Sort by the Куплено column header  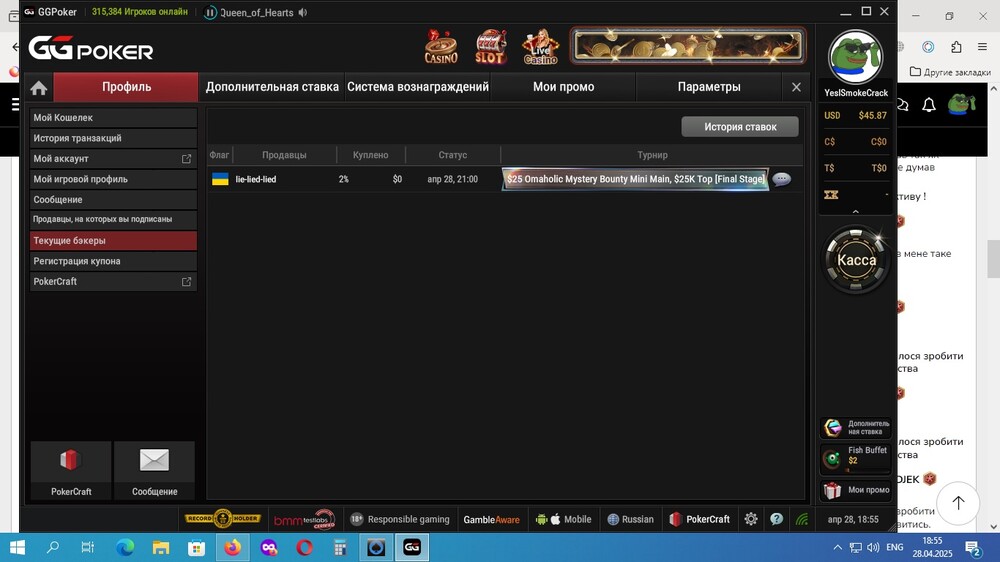click(x=371, y=155)
